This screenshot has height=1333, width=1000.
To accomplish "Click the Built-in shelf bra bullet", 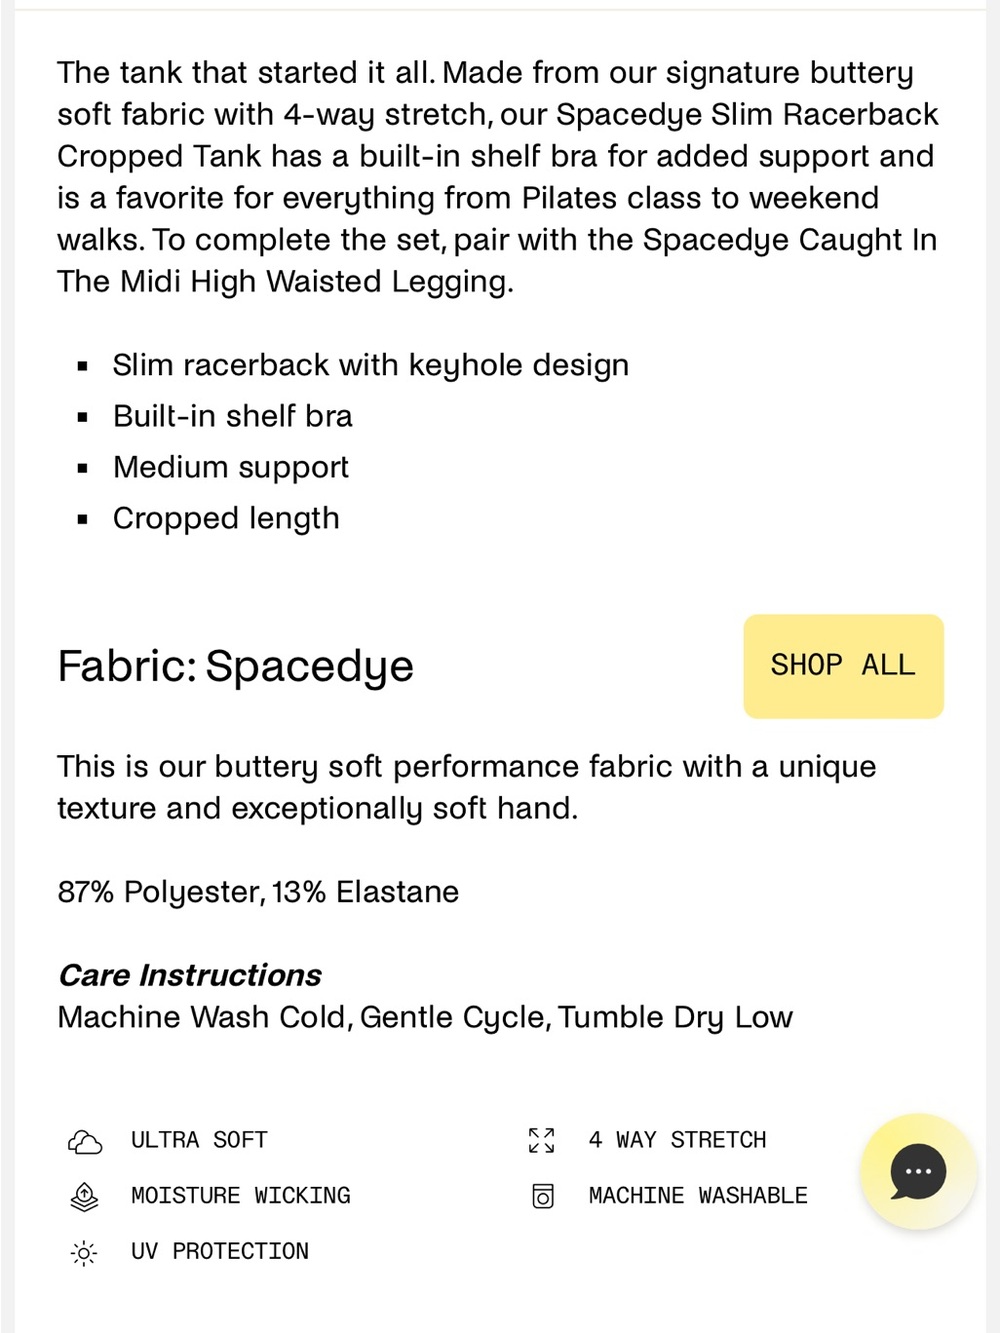I will [x=232, y=416].
